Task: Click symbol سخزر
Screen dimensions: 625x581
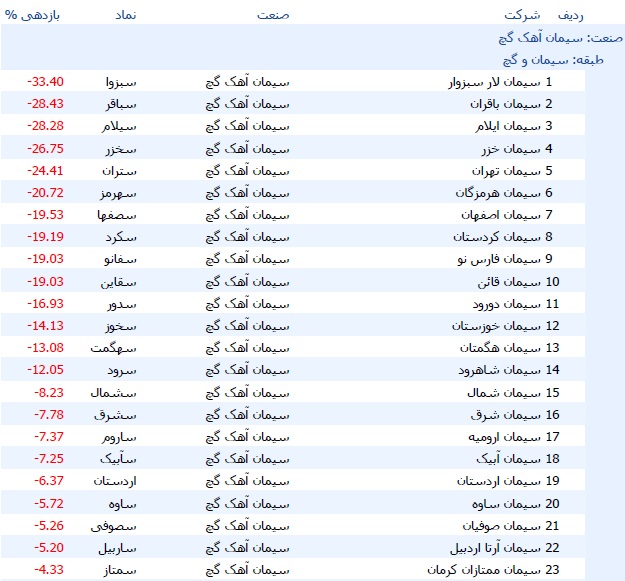Action: pyautogui.click(x=121, y=149)
